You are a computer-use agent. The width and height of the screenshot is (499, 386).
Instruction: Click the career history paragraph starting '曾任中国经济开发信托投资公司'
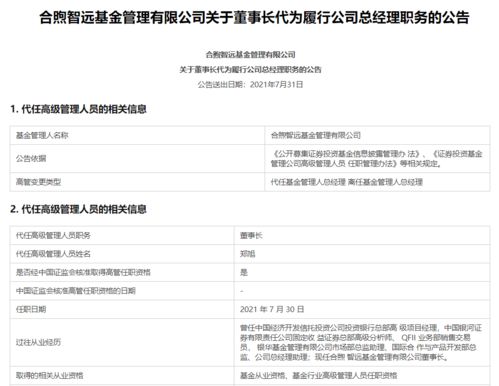[x=361, y=342]
